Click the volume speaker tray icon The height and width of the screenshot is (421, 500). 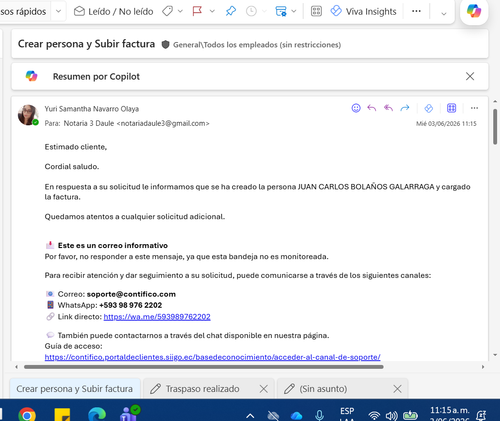click(x=392, y=415)
